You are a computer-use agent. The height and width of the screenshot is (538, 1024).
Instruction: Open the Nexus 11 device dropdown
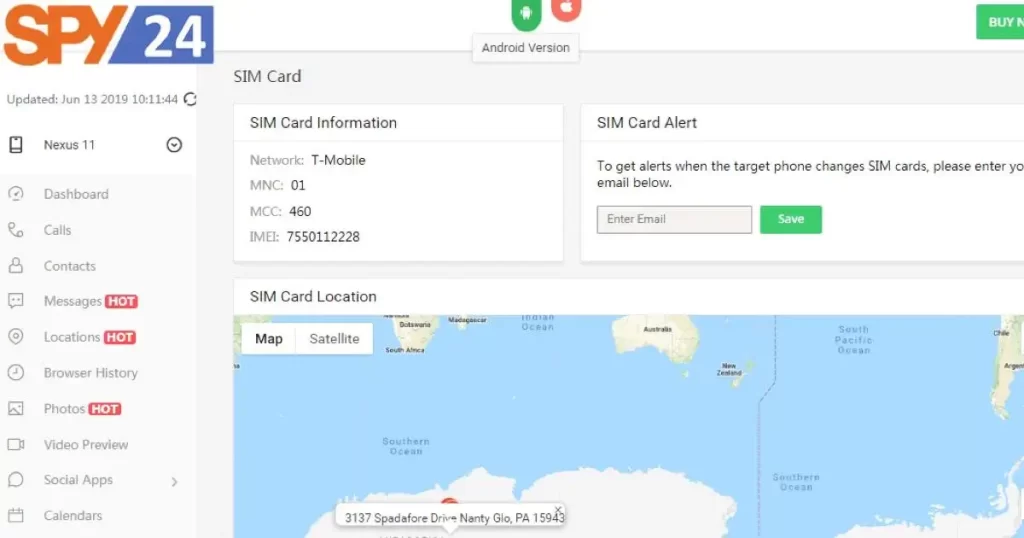pos(174,145)
